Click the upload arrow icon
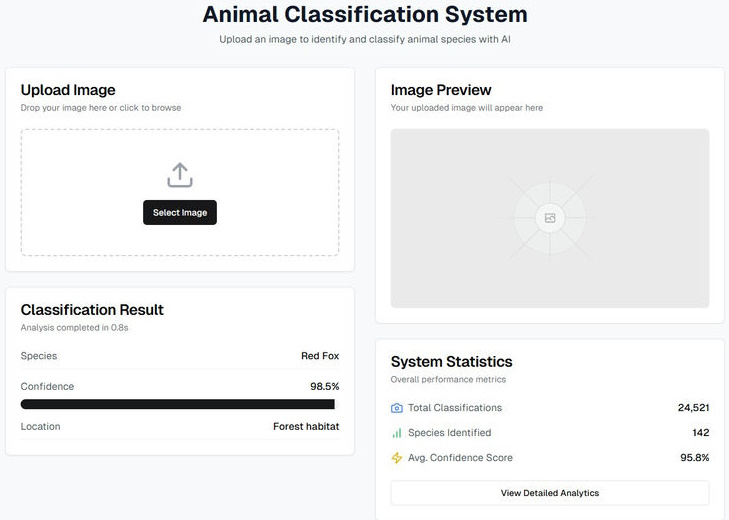This screenshot has height=520, width=729. click(180, 175)
